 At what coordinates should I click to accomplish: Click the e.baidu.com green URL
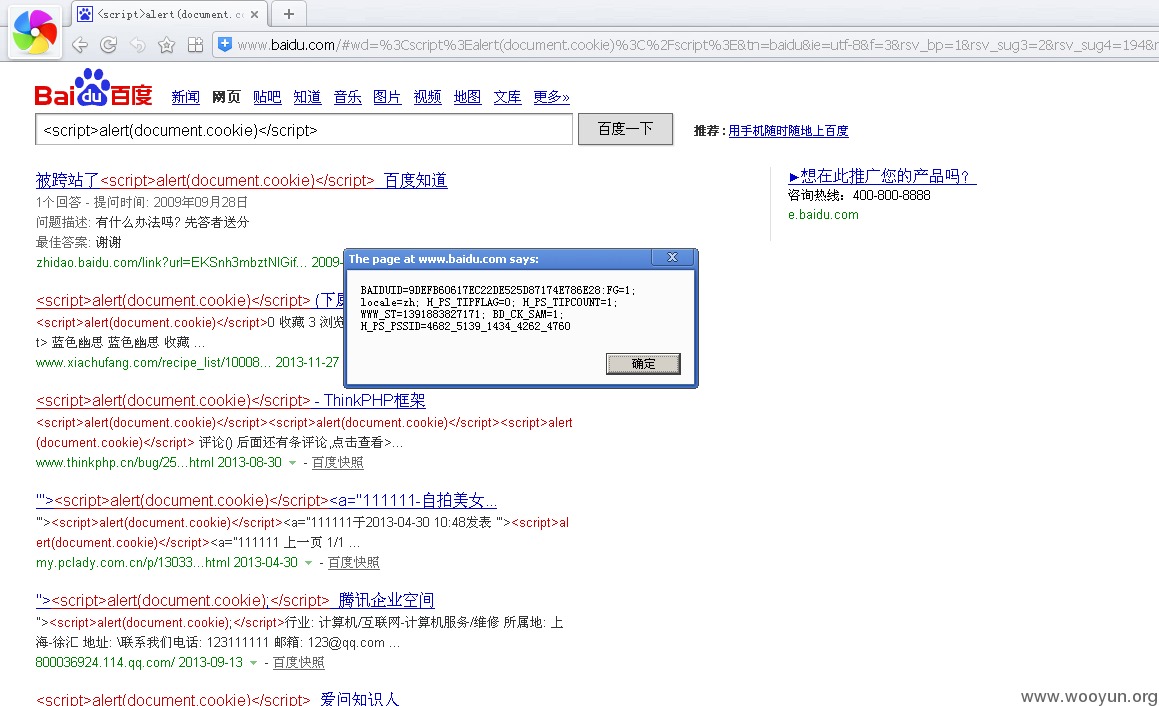click(x=823, y=214)
